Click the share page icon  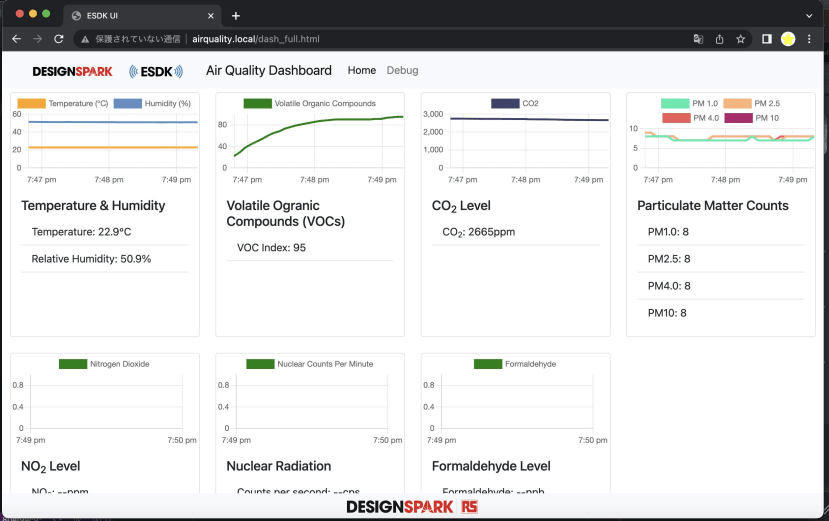719,39
